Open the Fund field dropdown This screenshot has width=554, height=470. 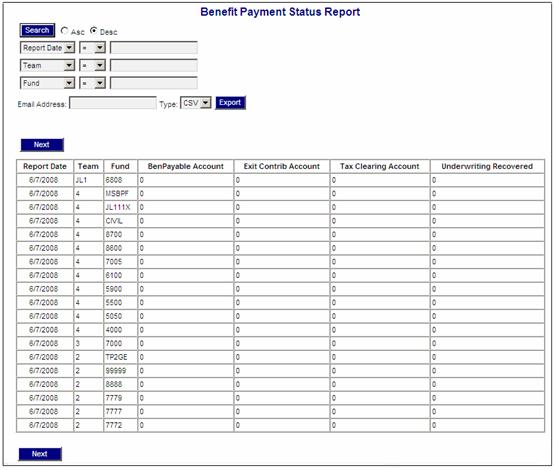(47, 83)
